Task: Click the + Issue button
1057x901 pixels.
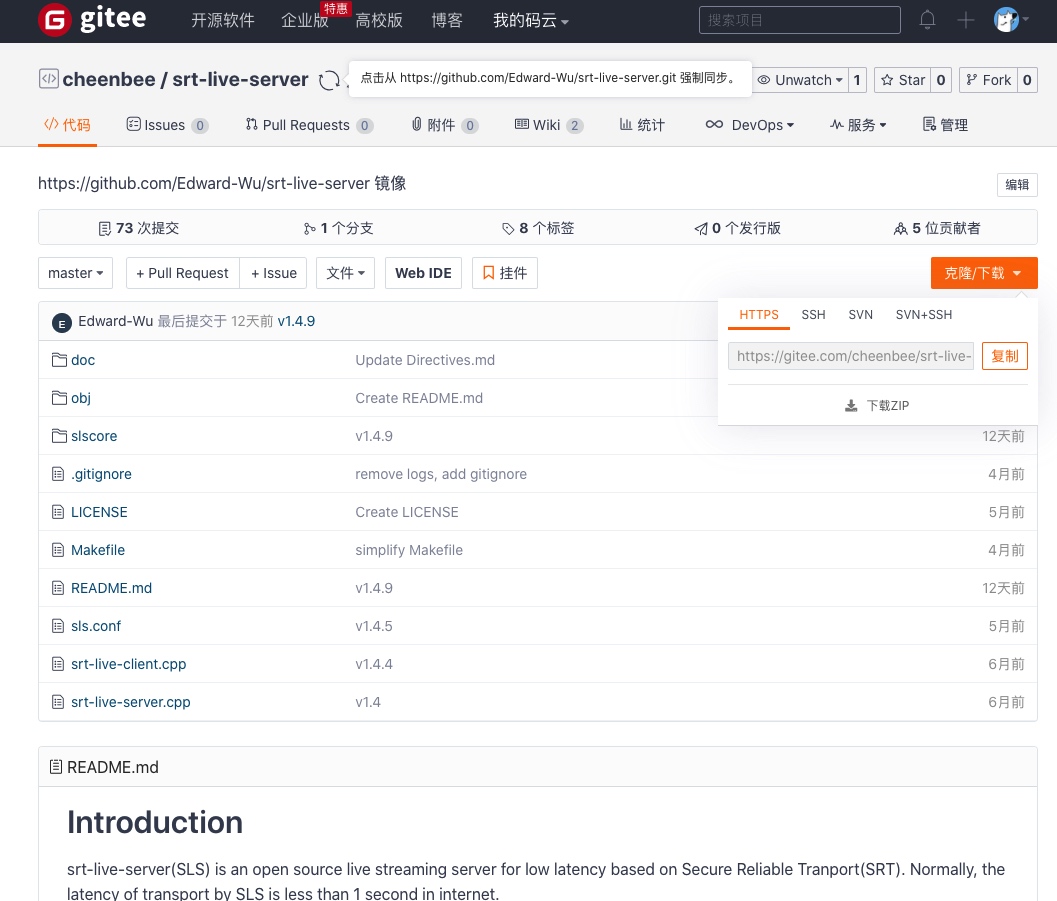Action: [274, 273]
